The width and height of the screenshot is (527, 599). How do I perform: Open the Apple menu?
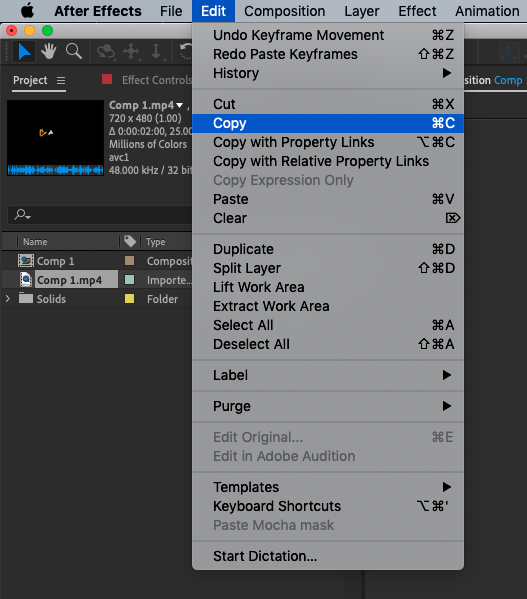[x=27, y=11]
